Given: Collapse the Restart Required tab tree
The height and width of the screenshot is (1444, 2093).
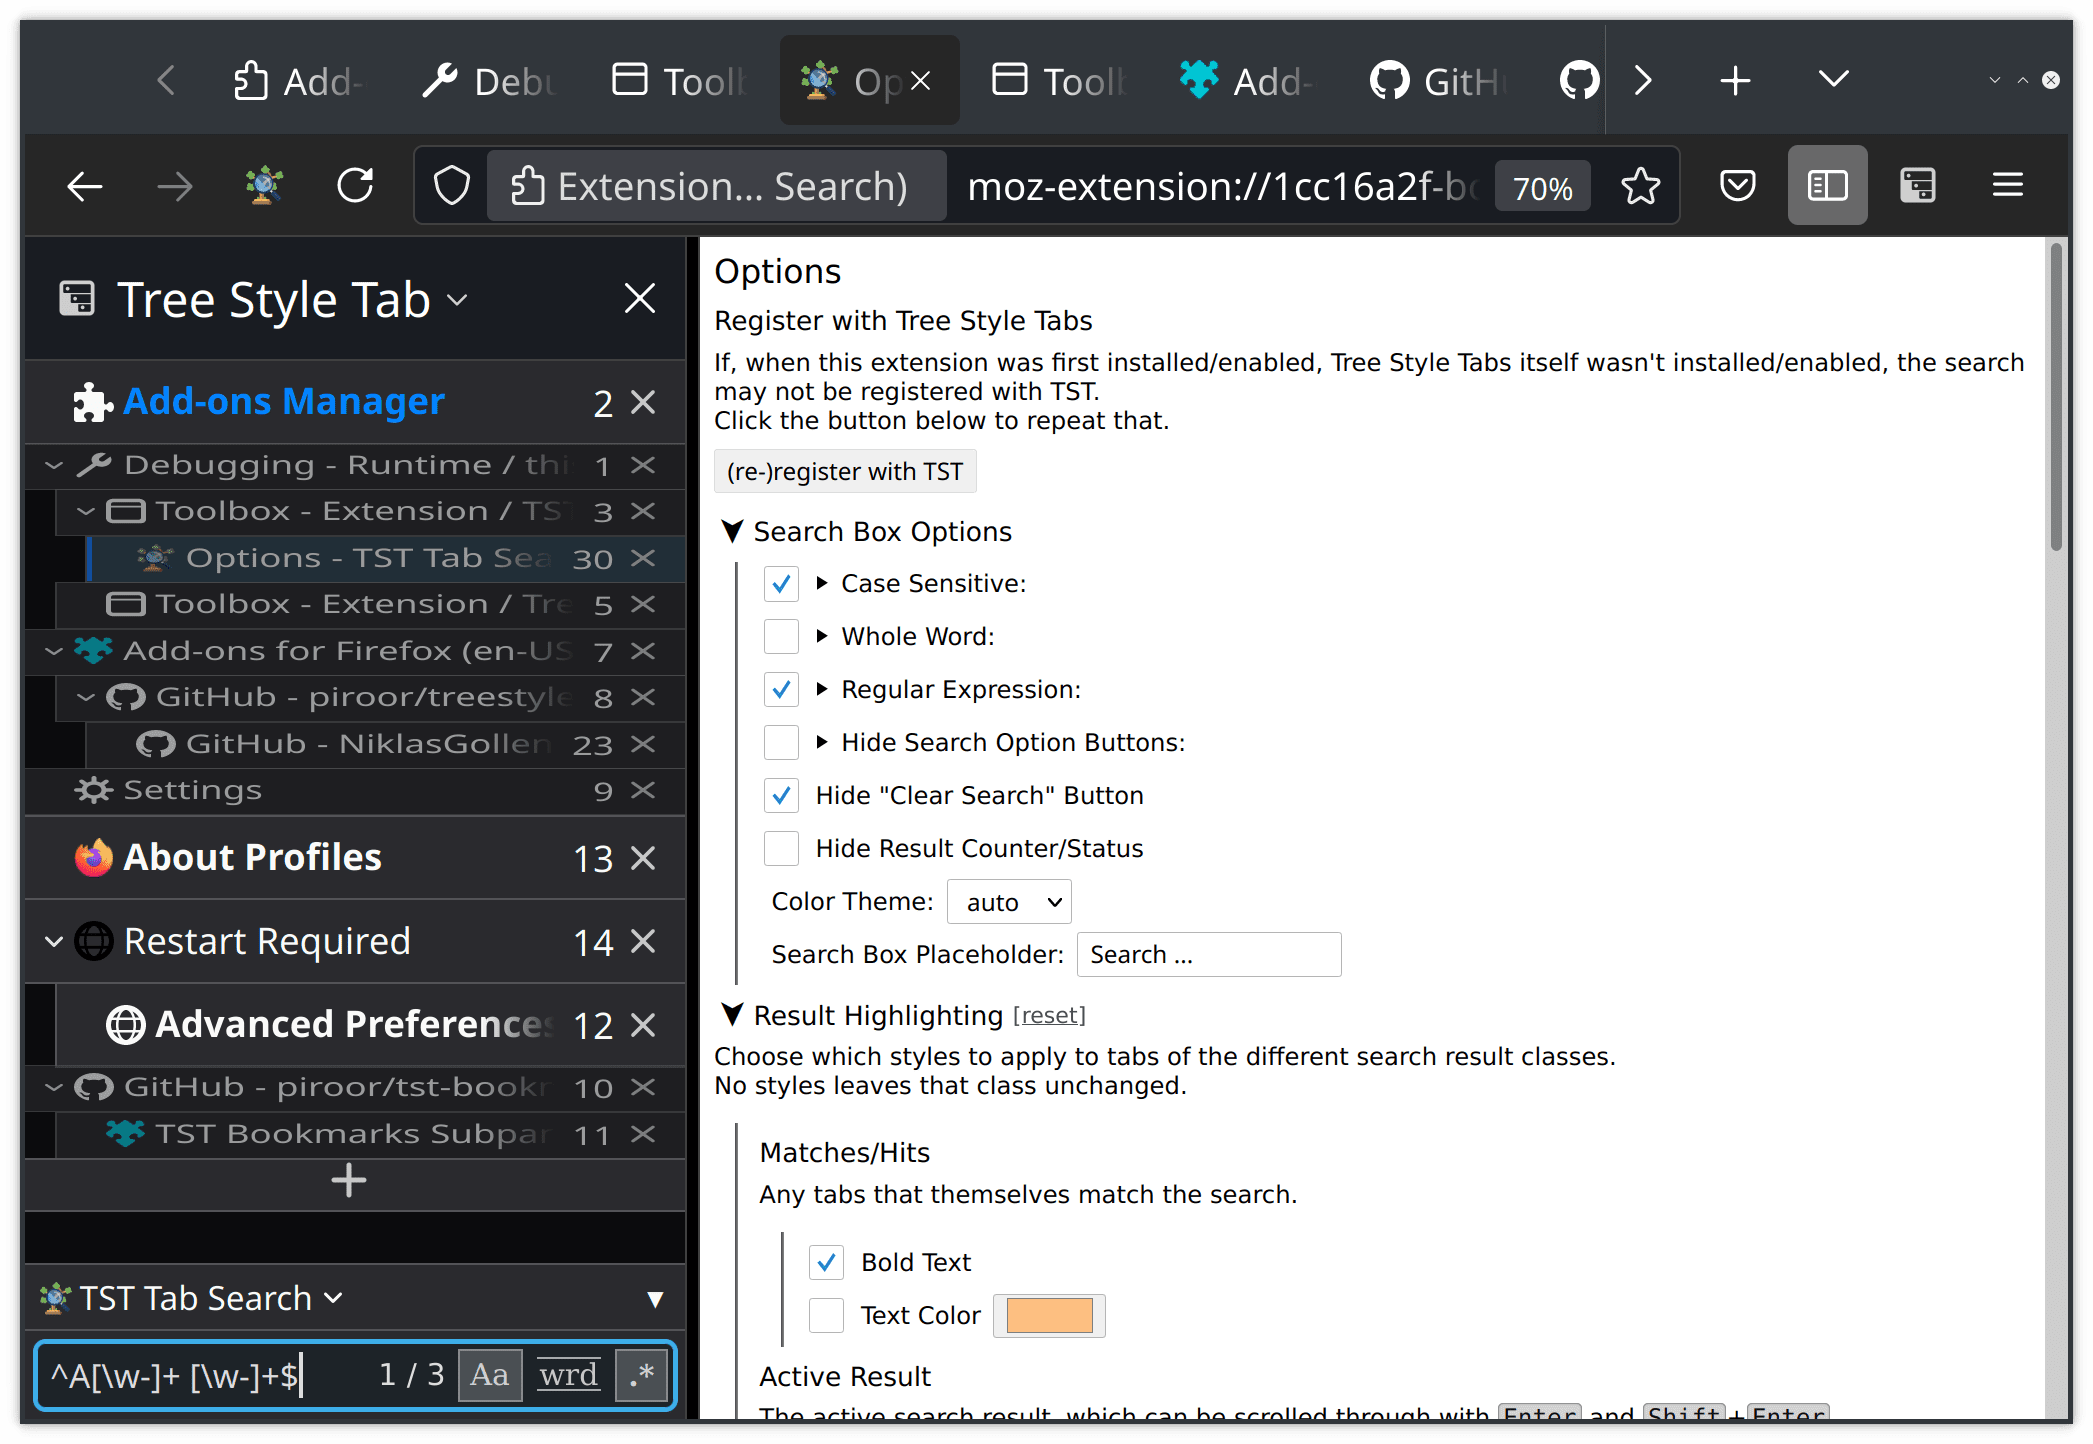Looking at the screenshot, I should [x=54, y=942].
